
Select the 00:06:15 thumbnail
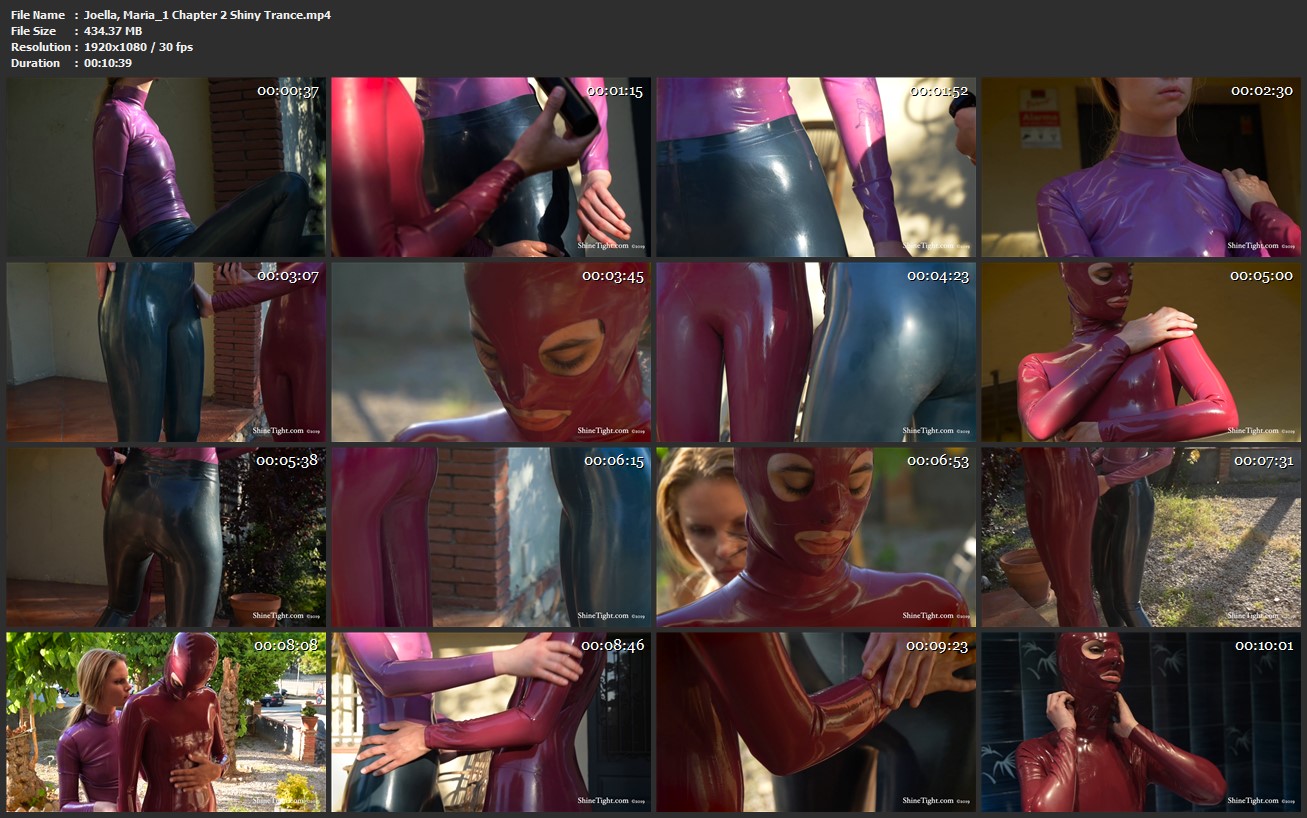491,537
